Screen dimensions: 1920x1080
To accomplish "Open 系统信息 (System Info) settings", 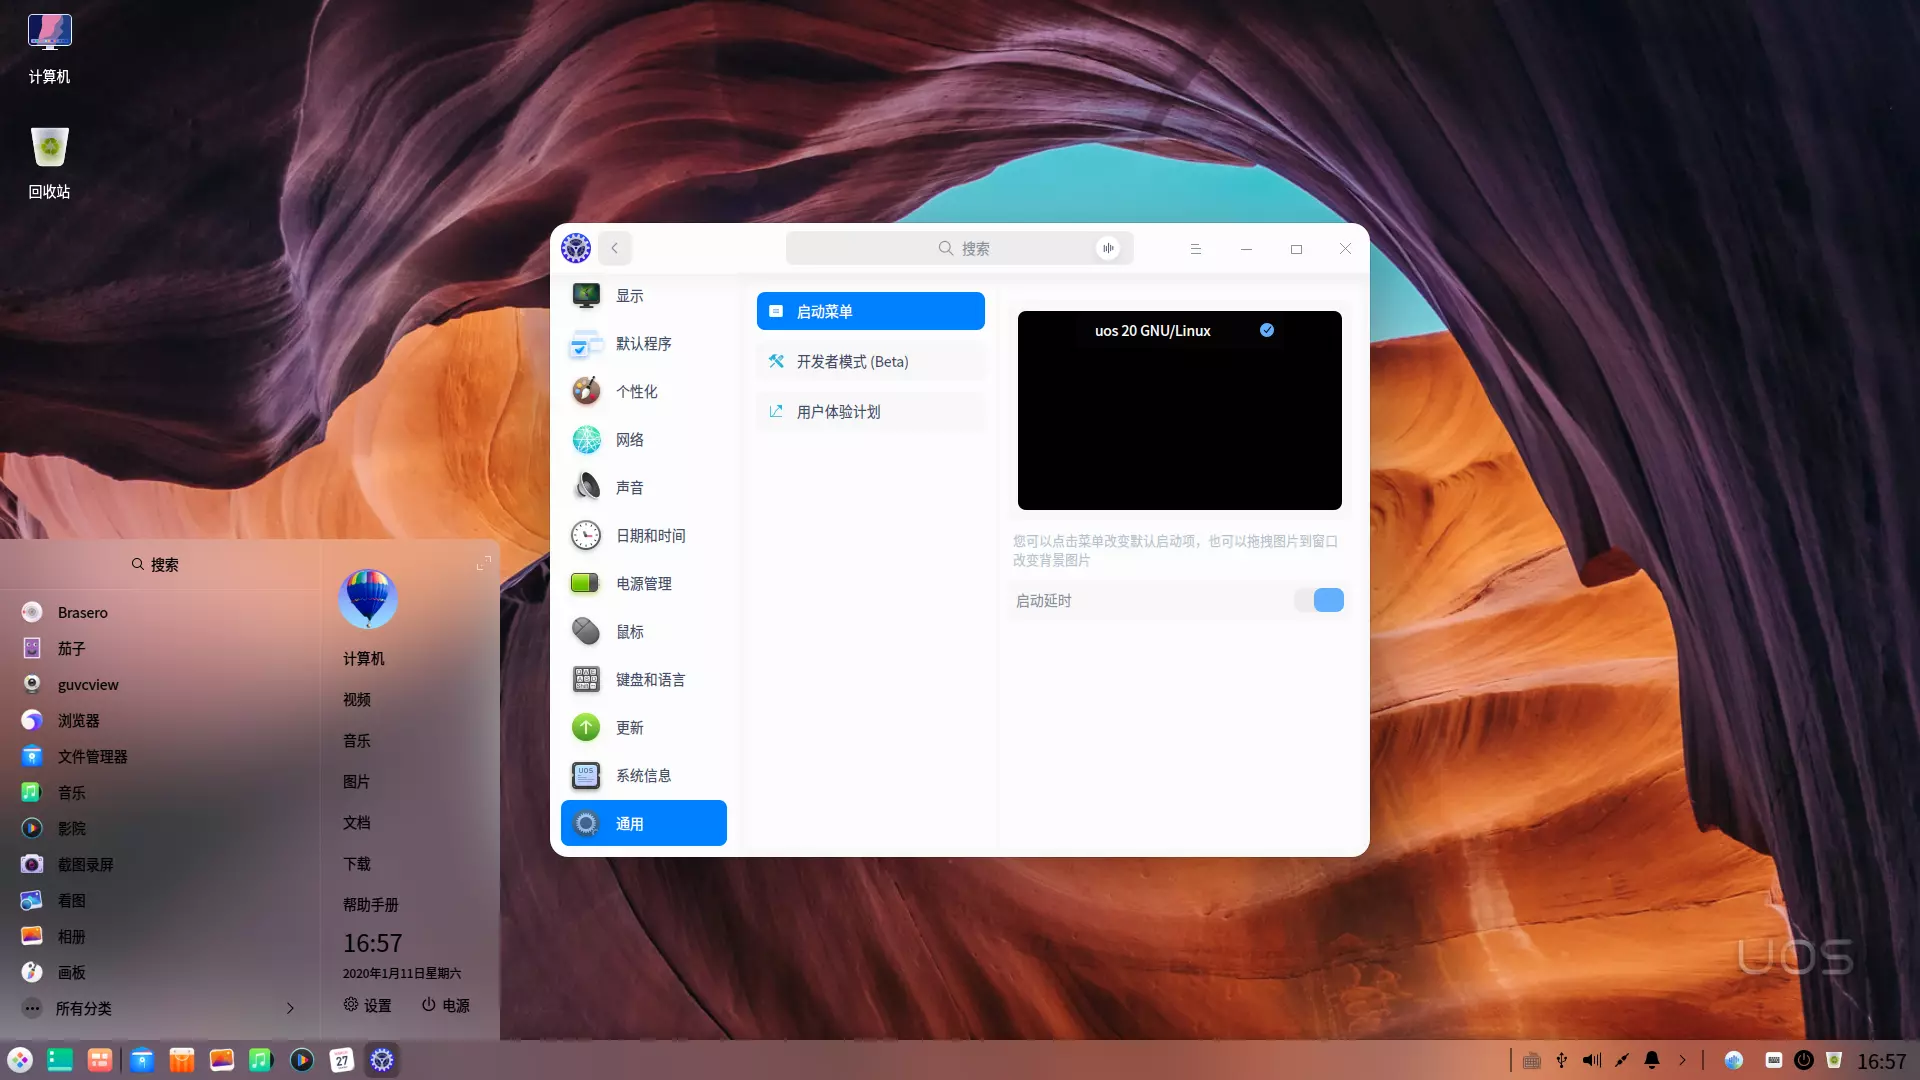I will (x=644, y=775).
